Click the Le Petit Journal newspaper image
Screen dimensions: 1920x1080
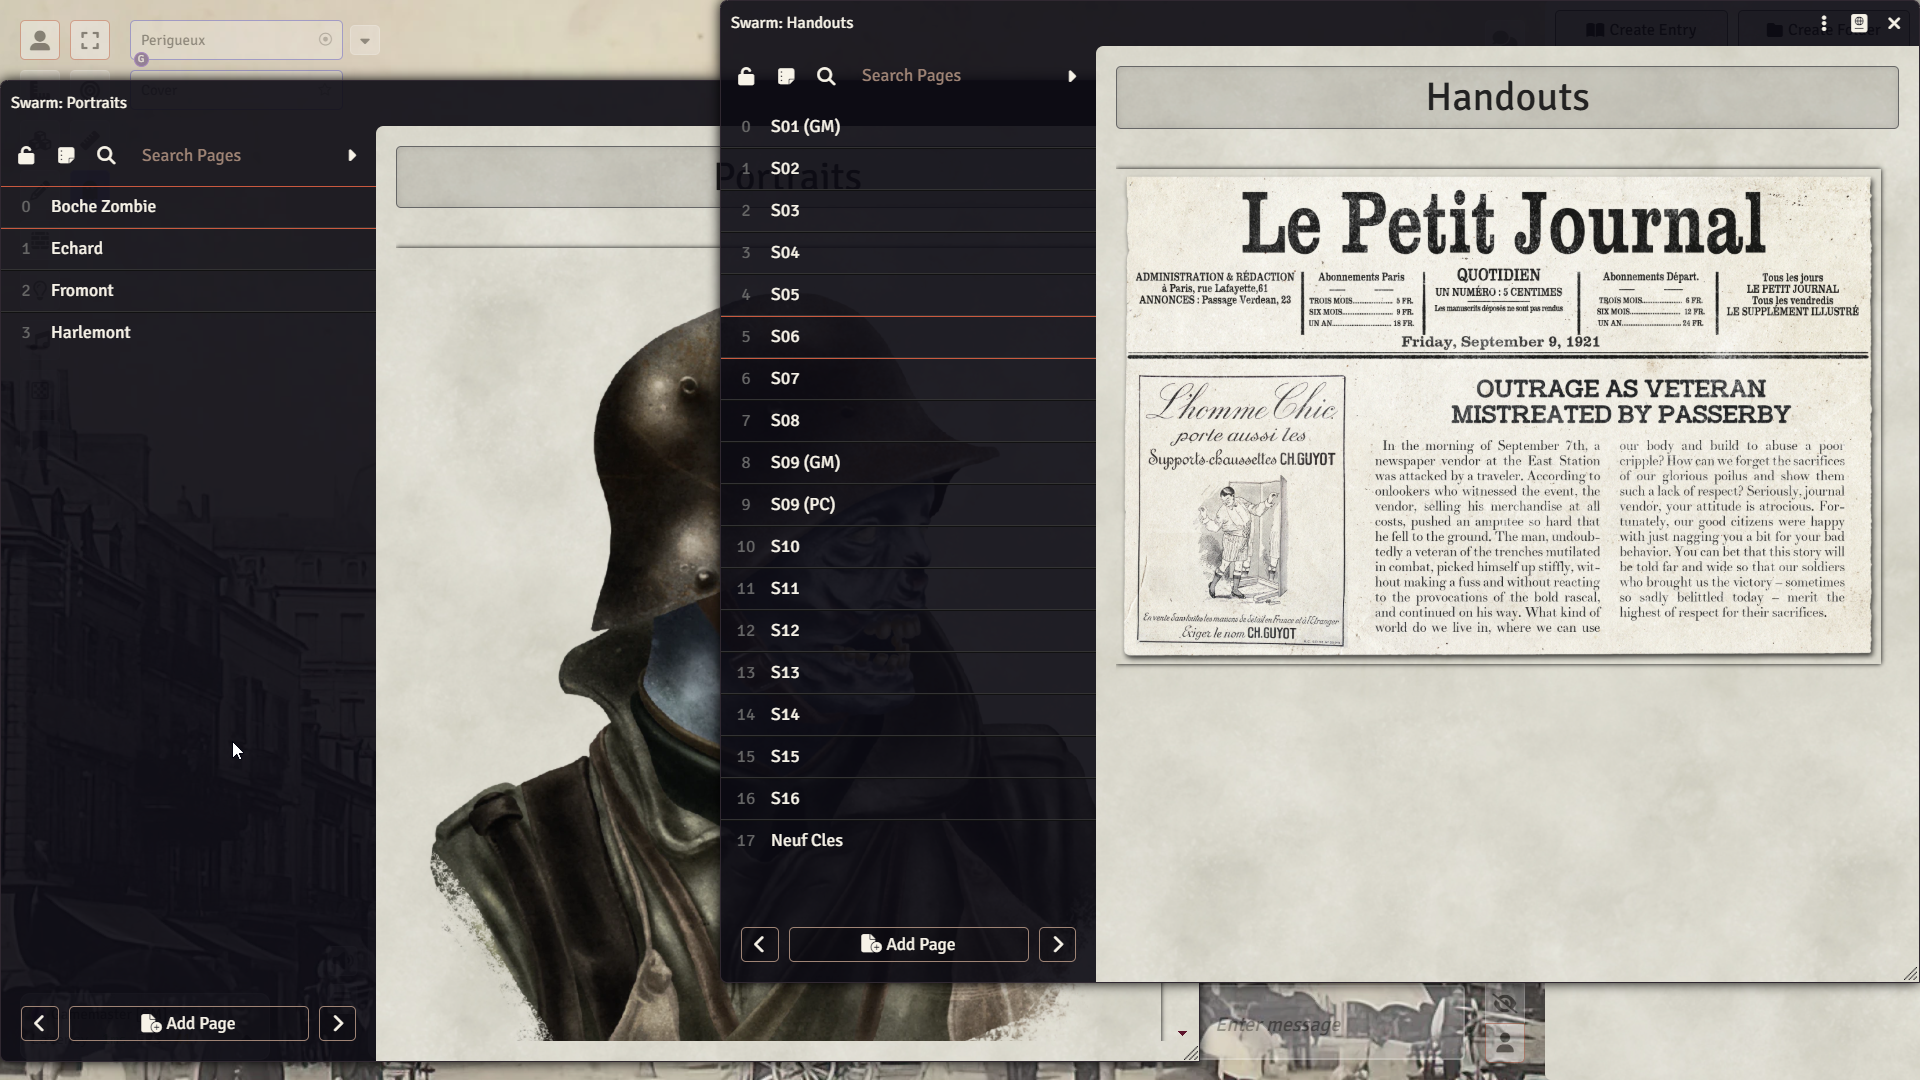tap(1498, 416)
